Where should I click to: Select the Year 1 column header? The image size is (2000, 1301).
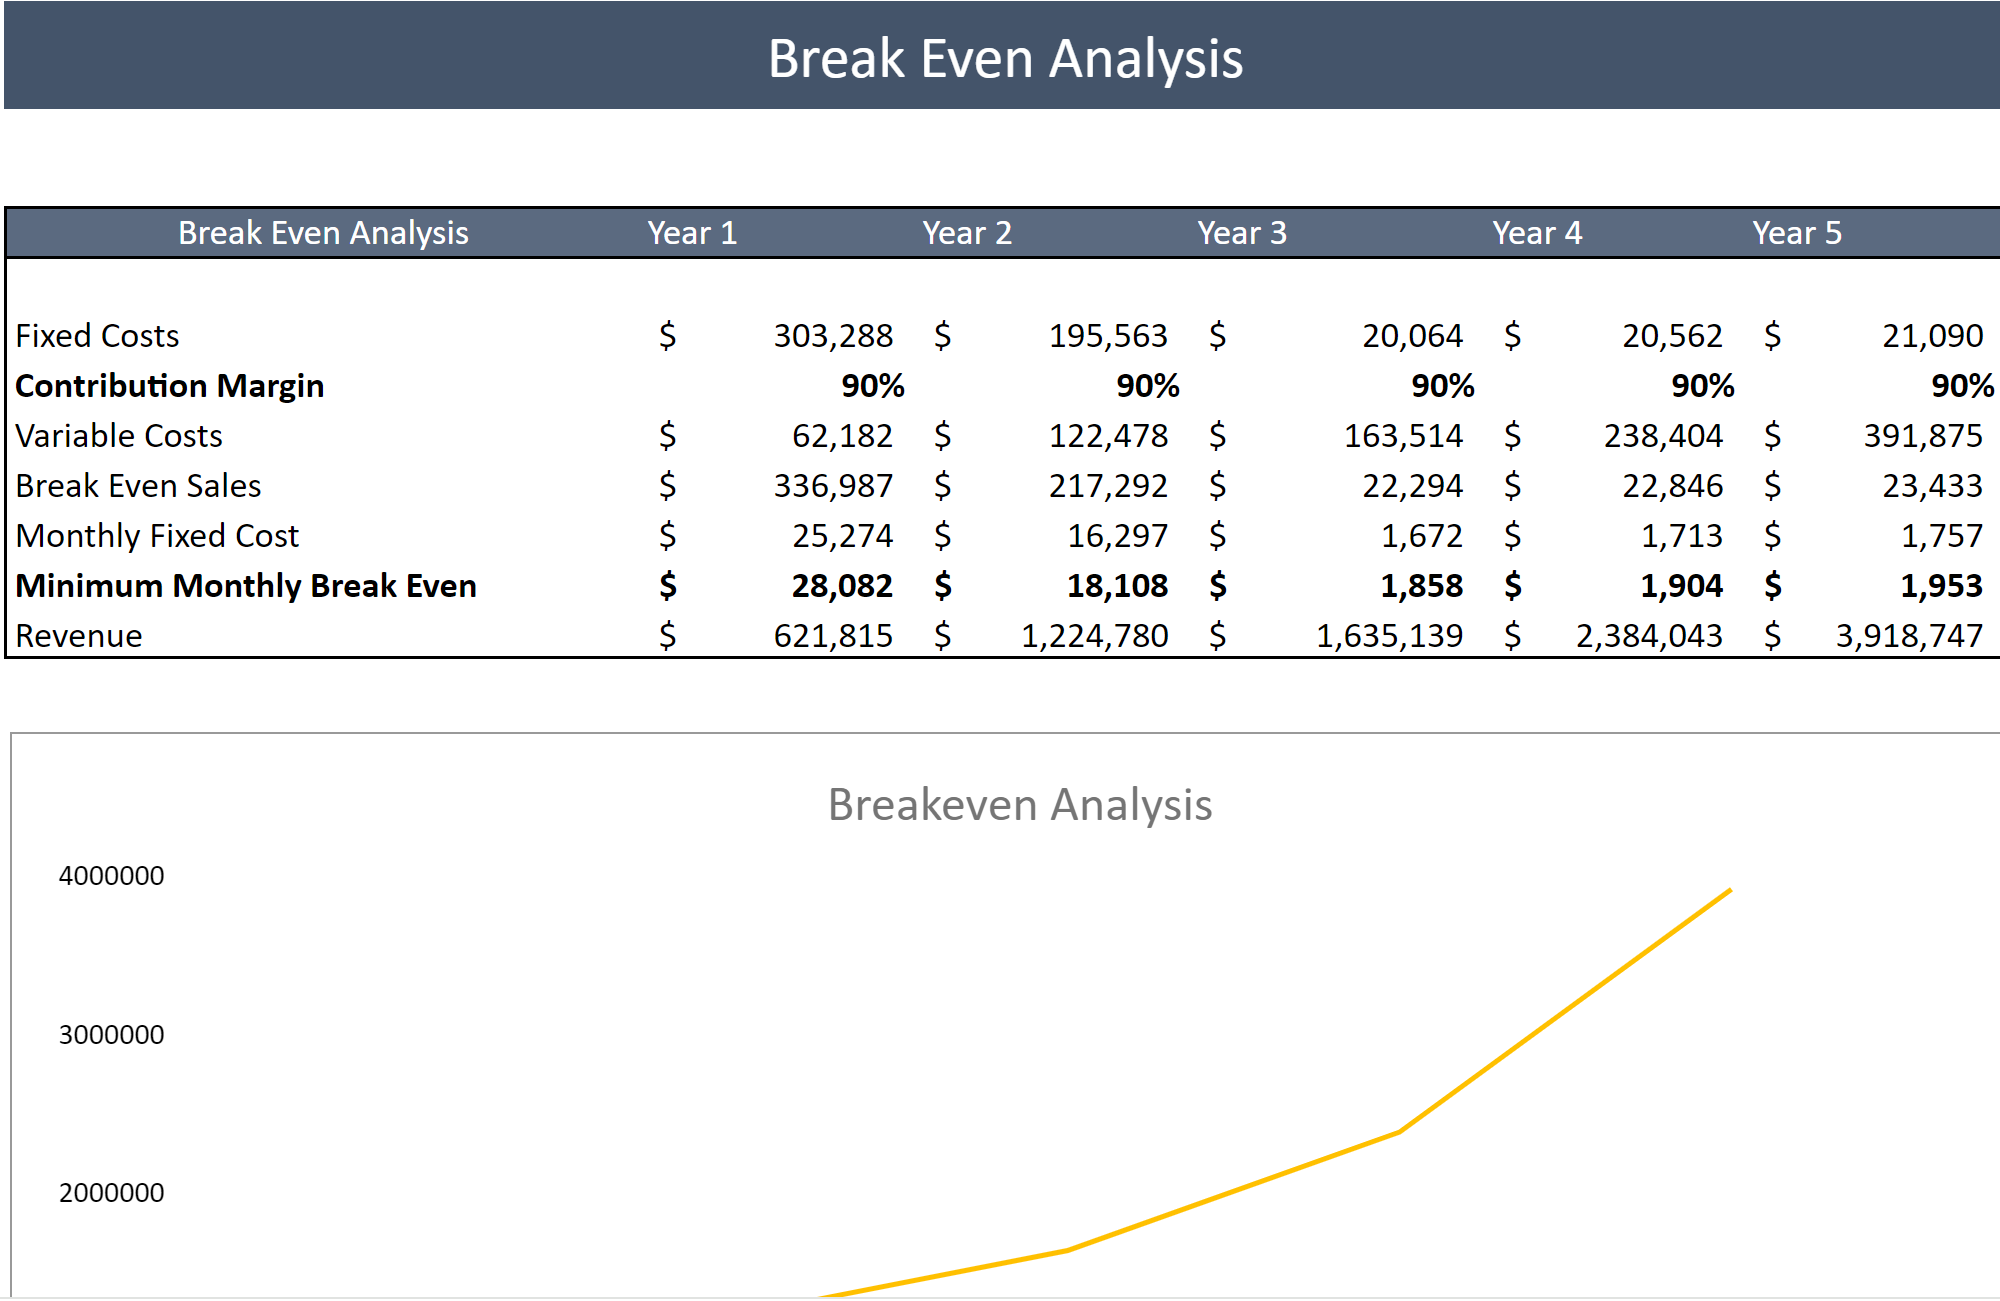(692, 233)
